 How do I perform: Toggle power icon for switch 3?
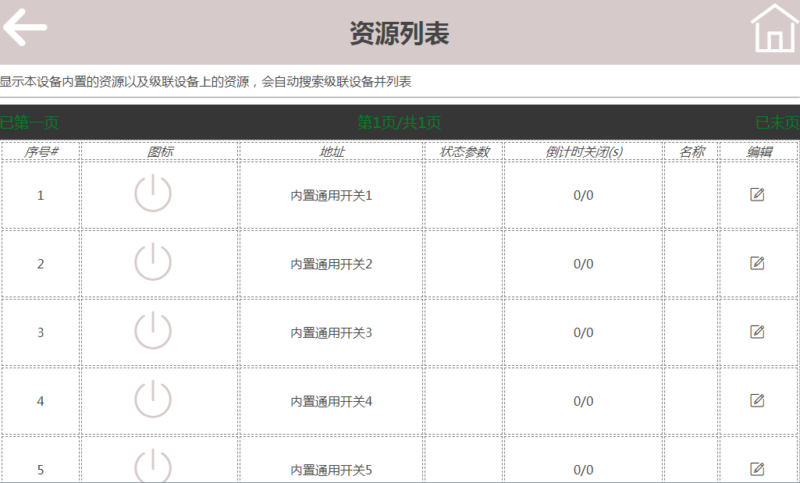click(153, 331)
